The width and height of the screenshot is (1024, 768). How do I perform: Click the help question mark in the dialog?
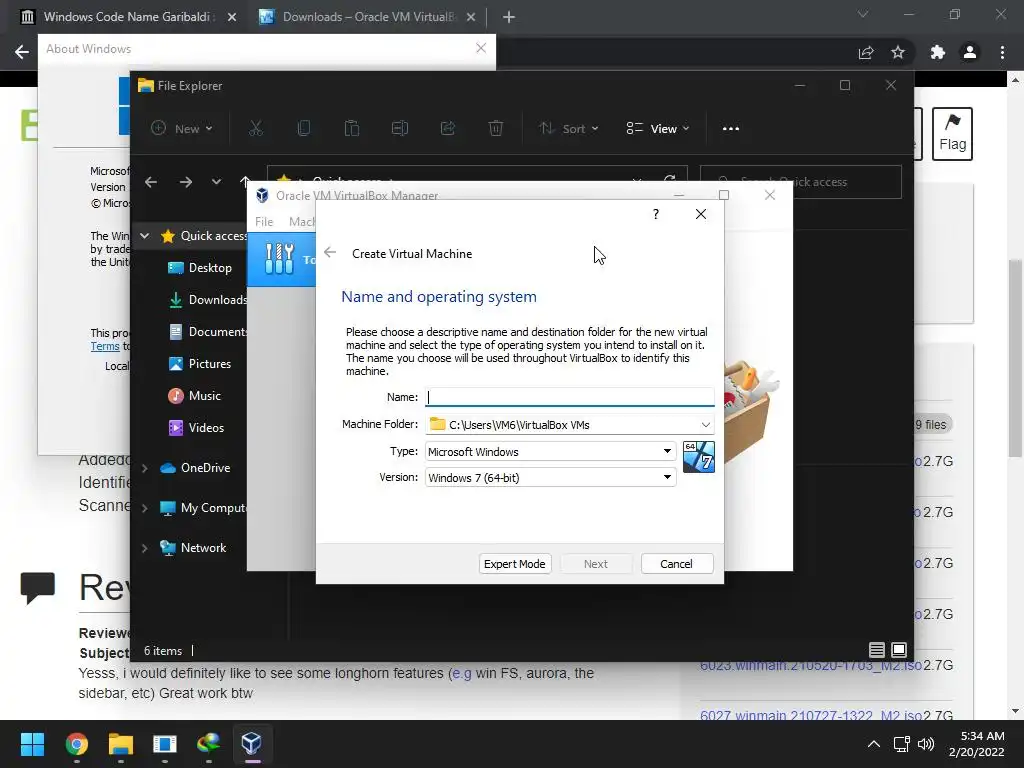(656, 214)
